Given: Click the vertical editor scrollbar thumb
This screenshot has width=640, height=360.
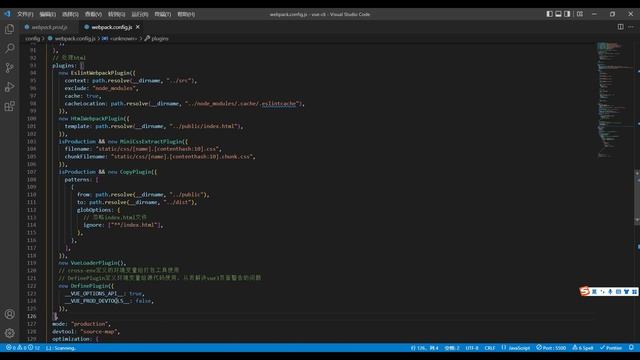Looking at the screenshot, I should [x=637, y=198].
